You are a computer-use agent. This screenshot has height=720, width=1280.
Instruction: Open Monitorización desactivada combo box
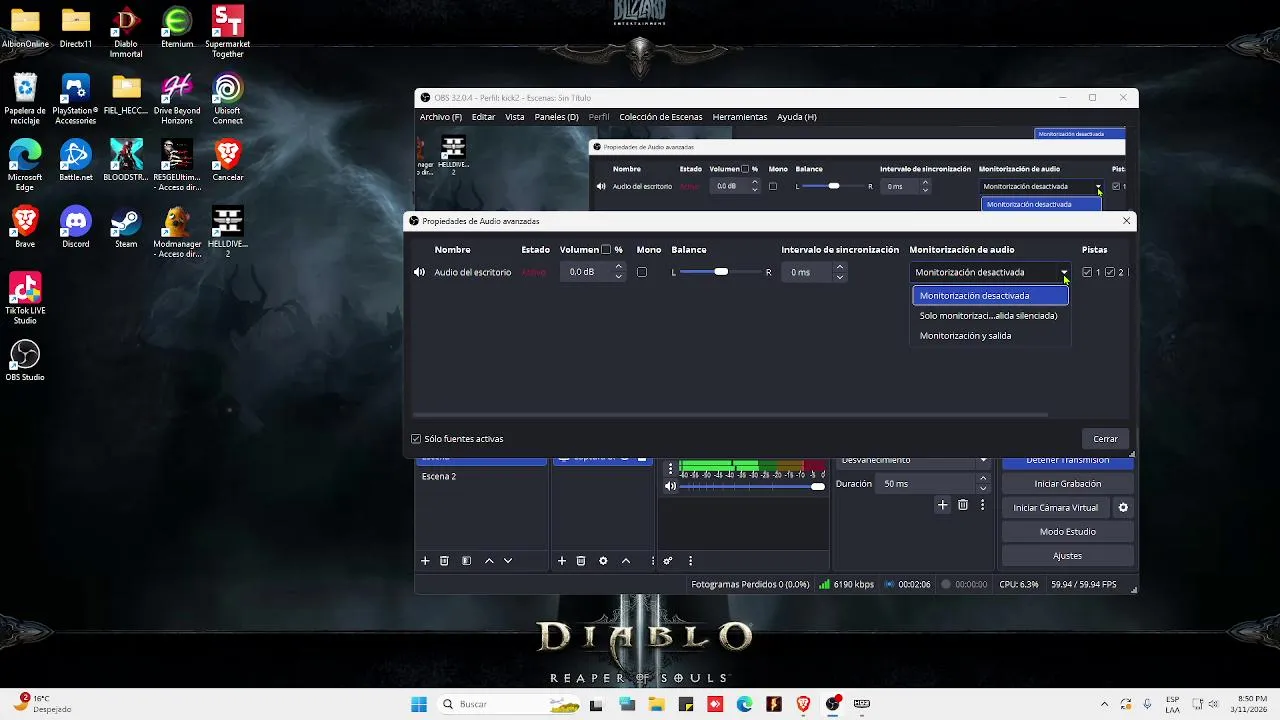(990, 272)
